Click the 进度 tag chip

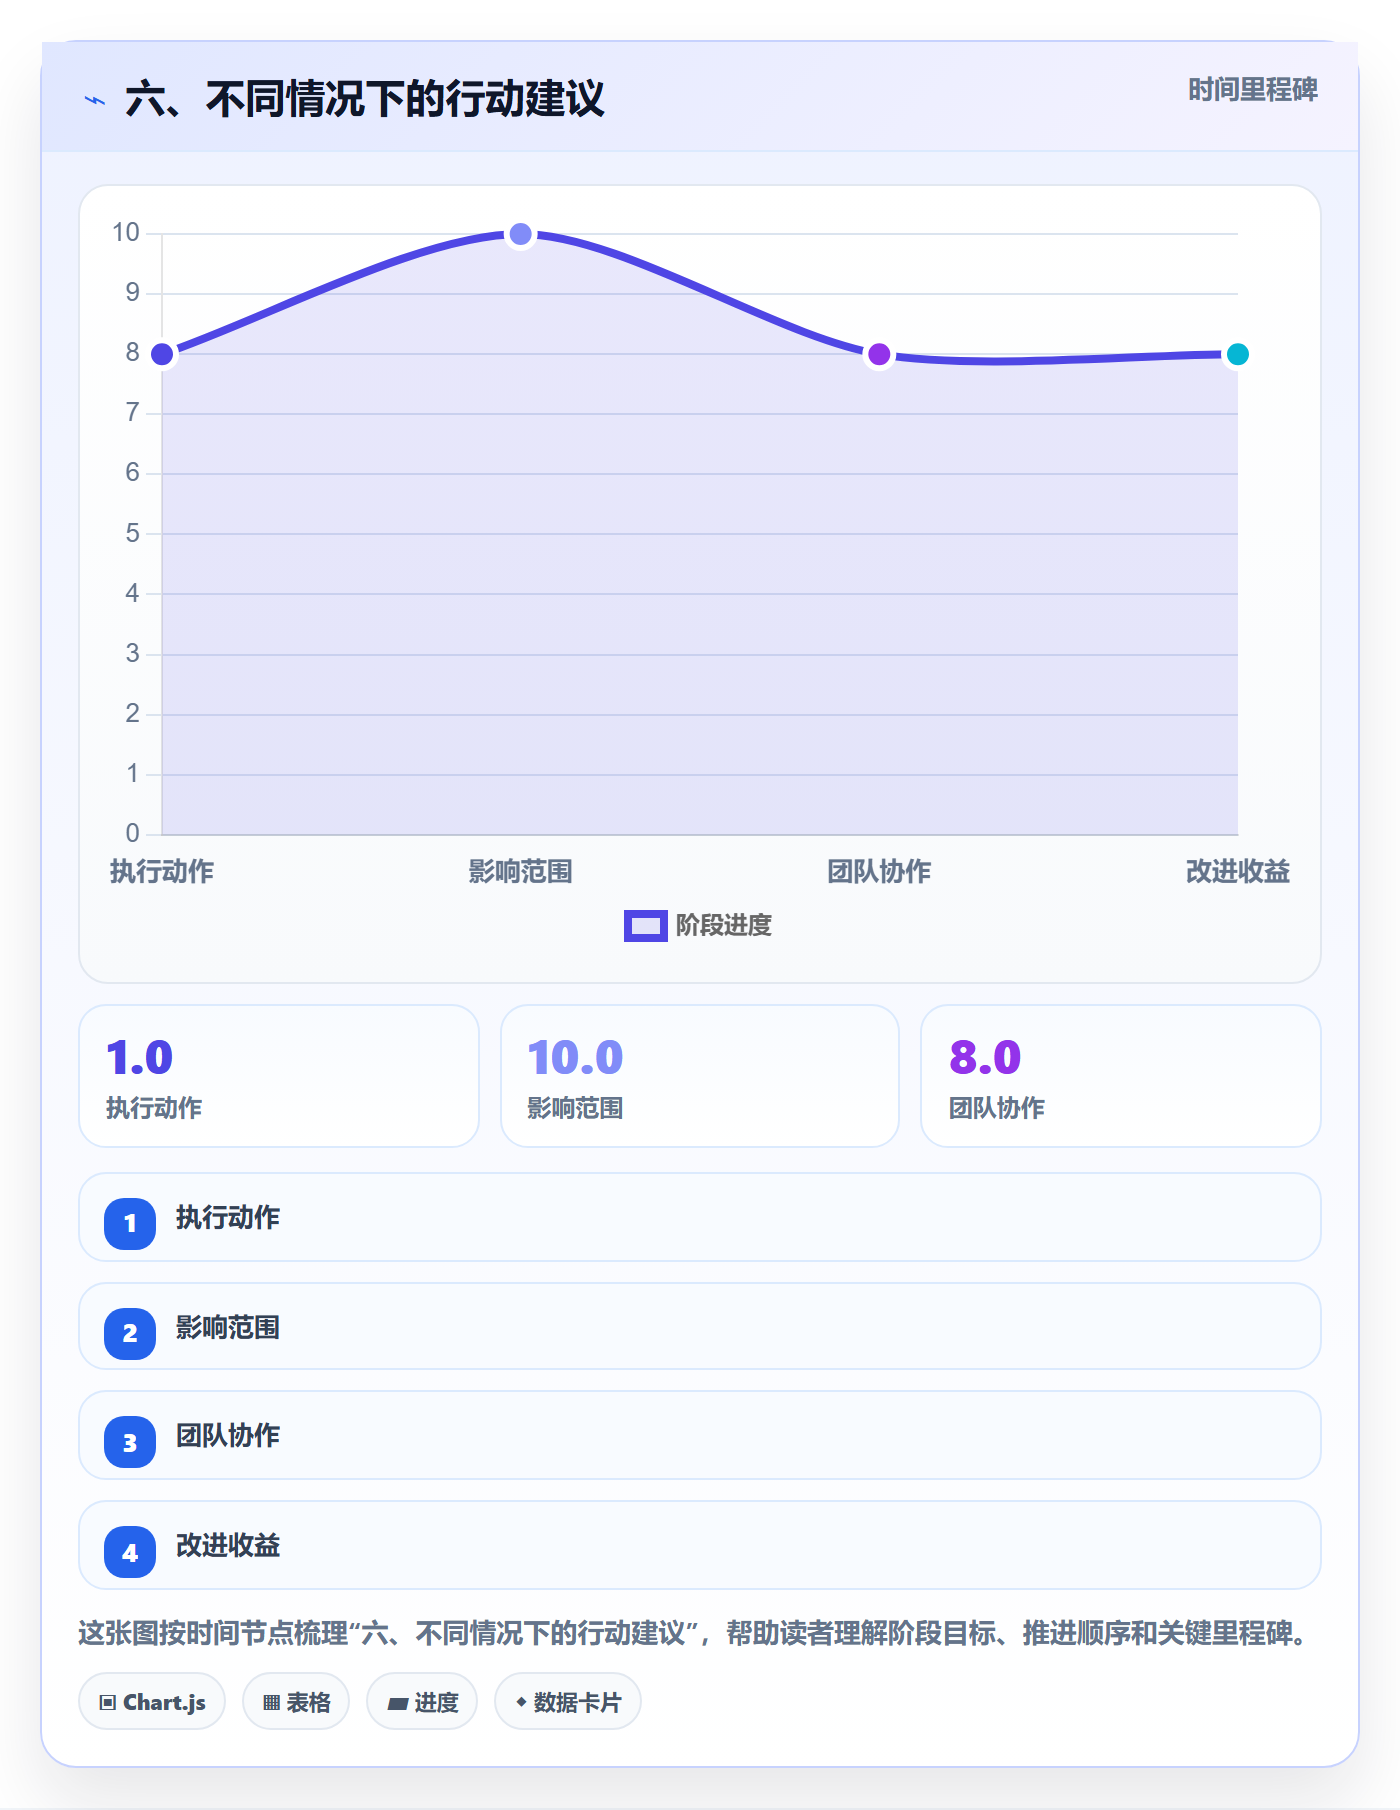(x=422, y=1702)
